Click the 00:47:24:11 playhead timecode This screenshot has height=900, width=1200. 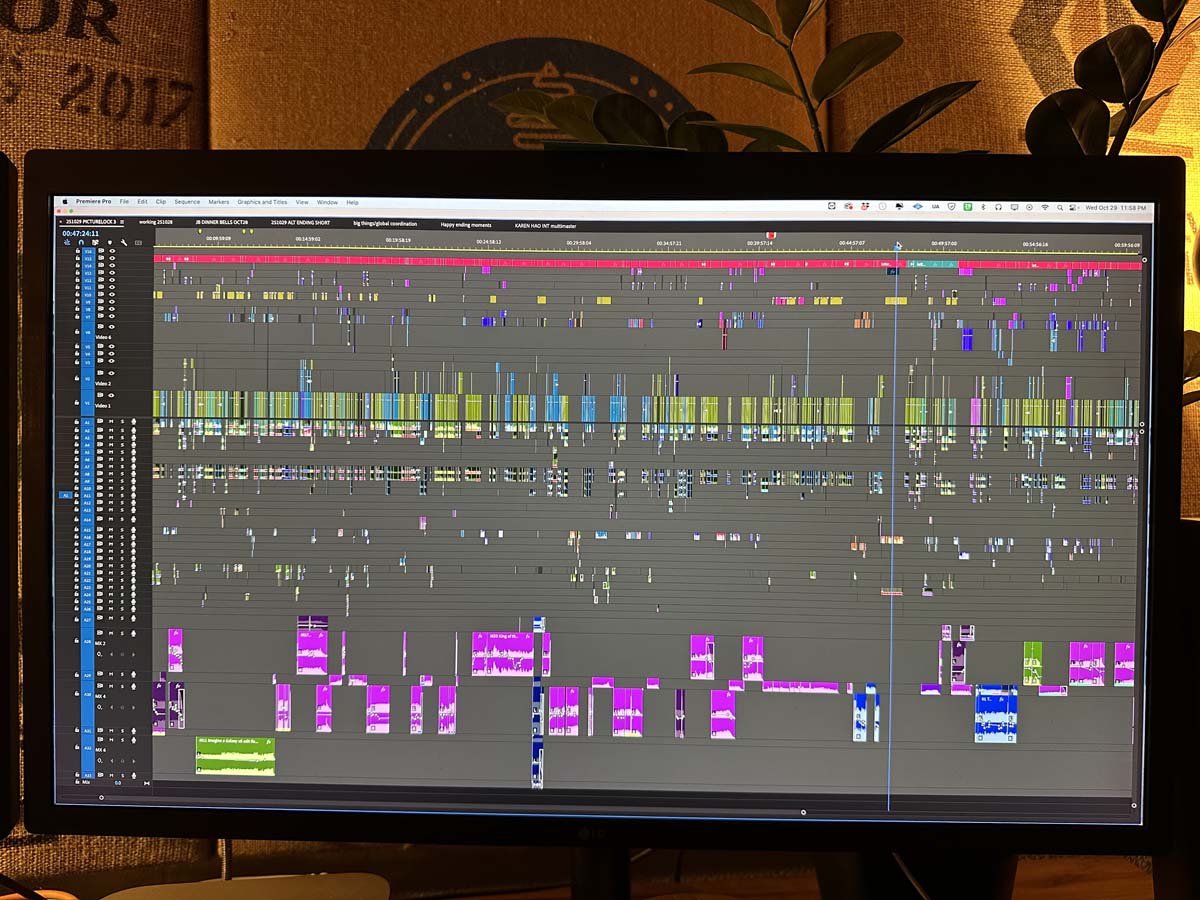[80, 233]
